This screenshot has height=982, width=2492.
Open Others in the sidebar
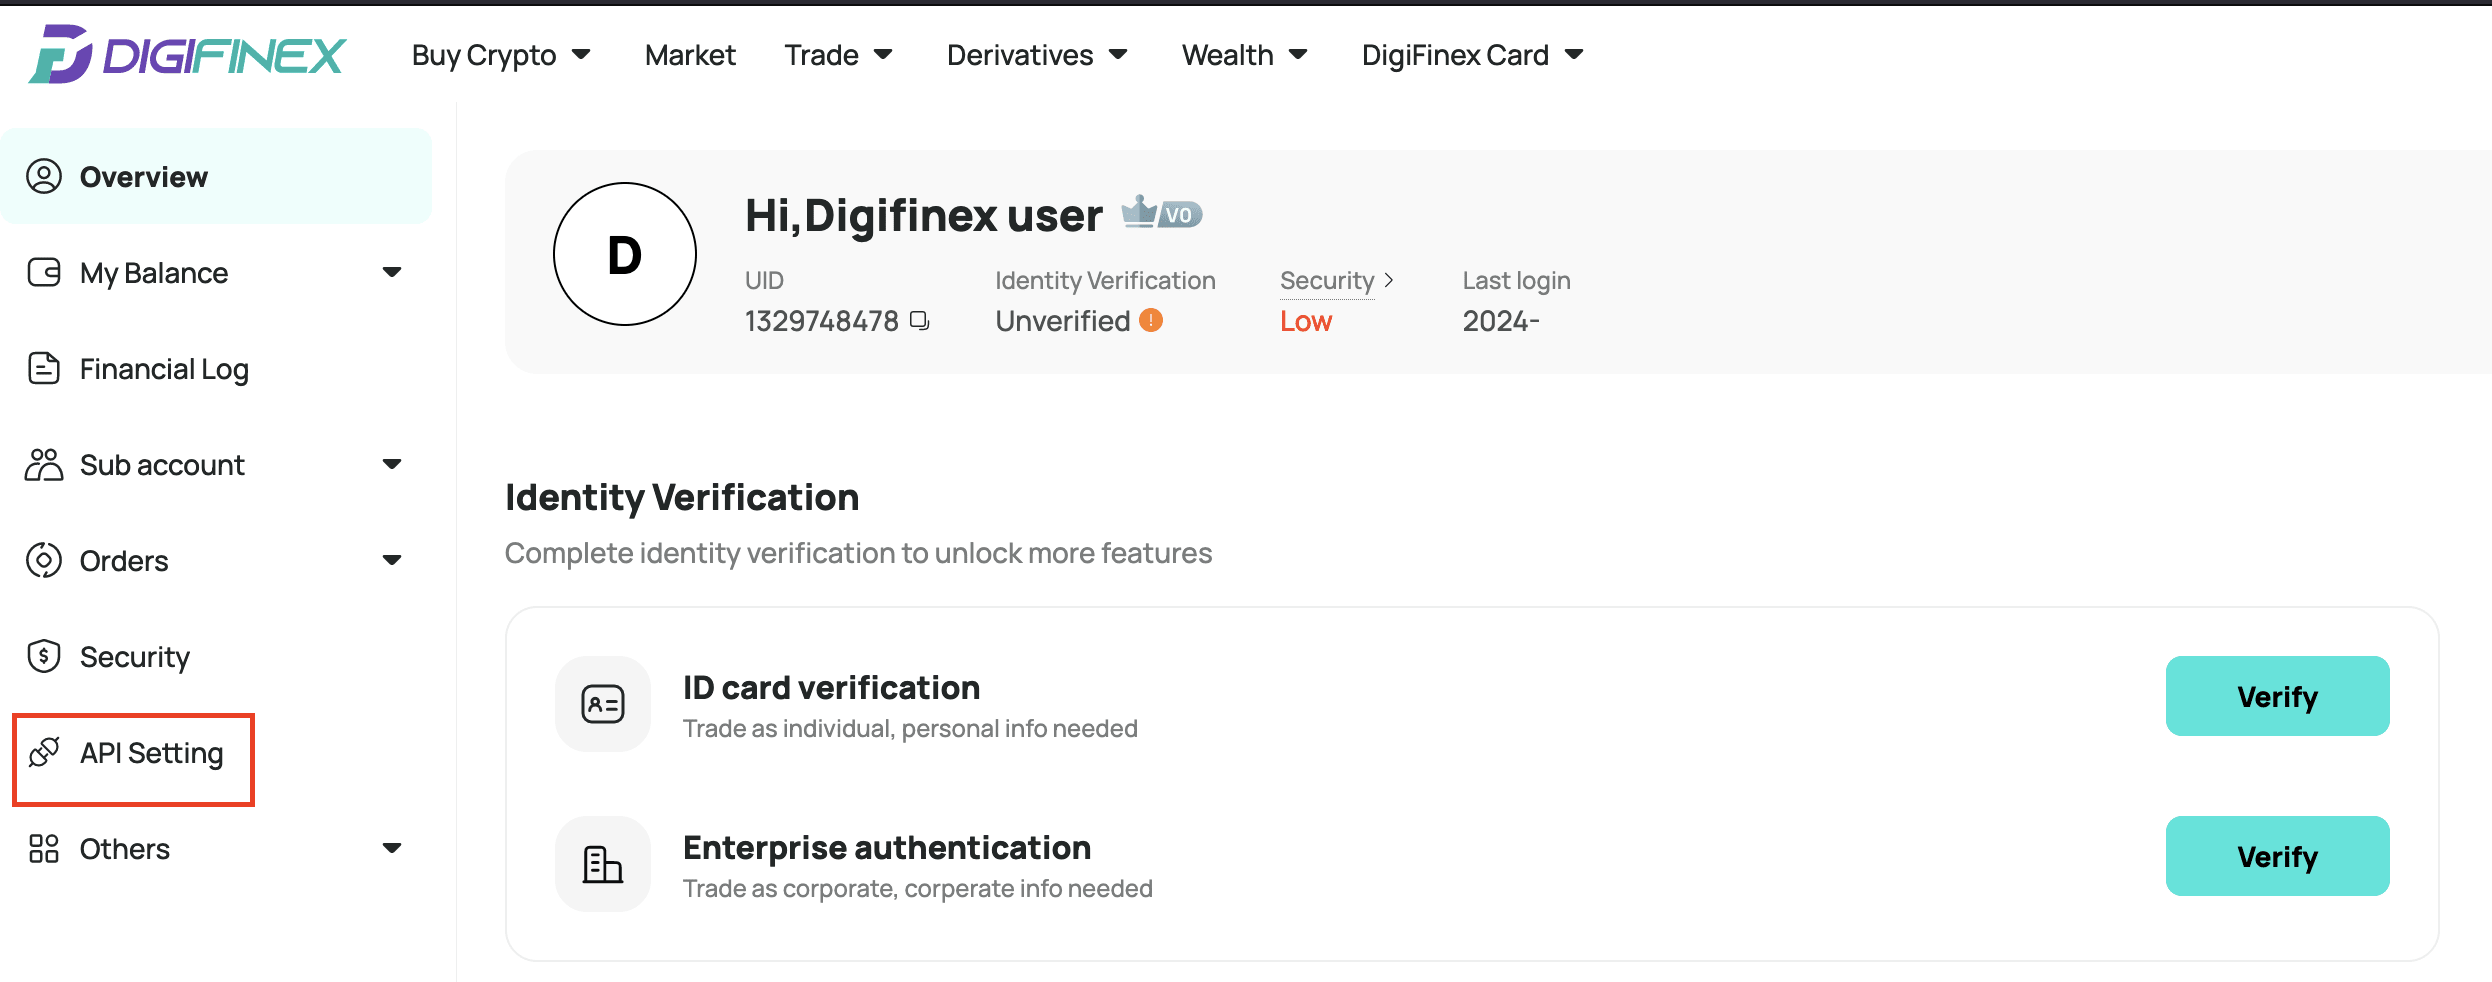click(216, 849)
